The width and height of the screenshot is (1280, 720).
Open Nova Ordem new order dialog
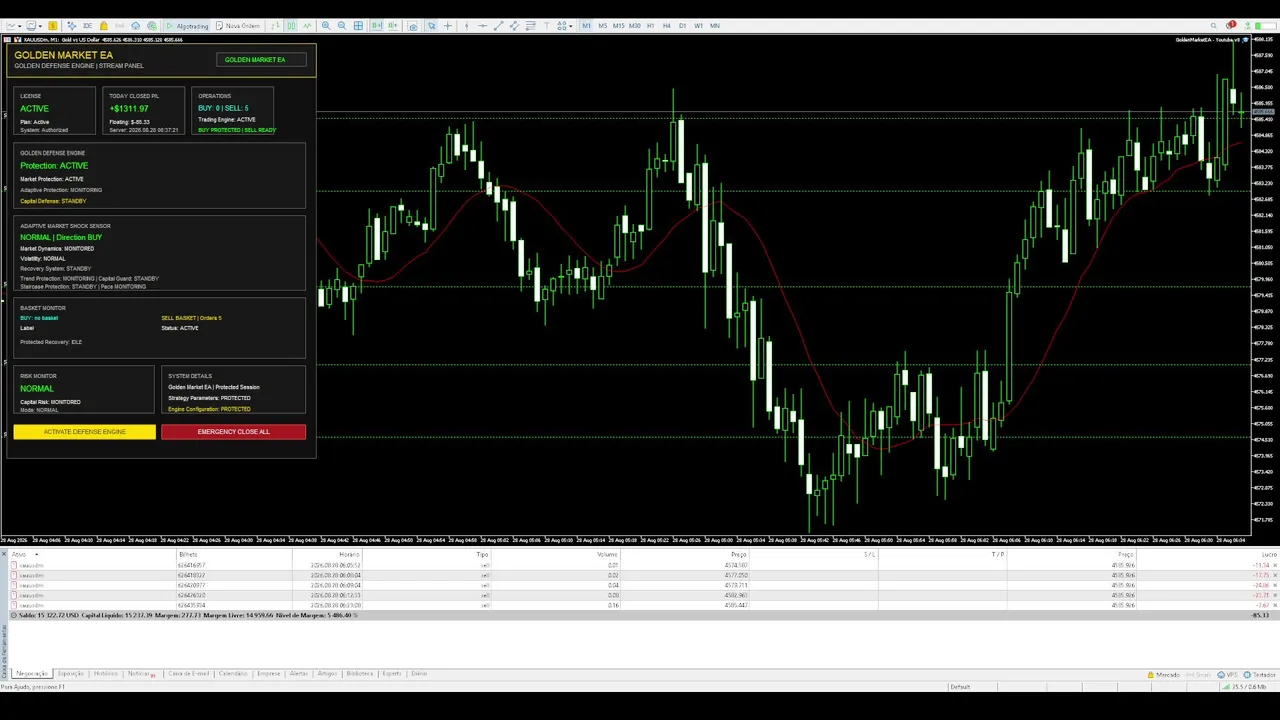tap(239, 26)
